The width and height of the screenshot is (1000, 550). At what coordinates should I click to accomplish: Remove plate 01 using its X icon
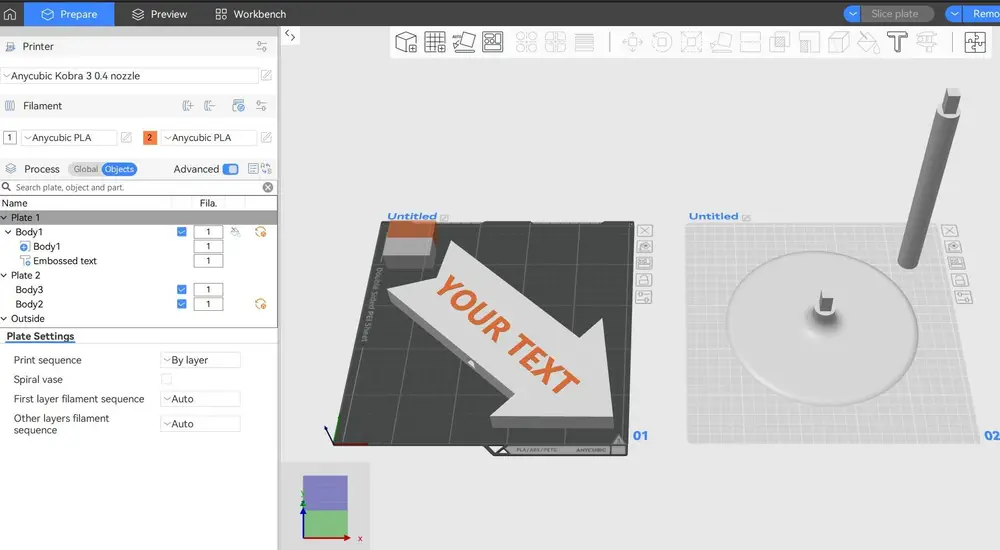pos(645,230)
